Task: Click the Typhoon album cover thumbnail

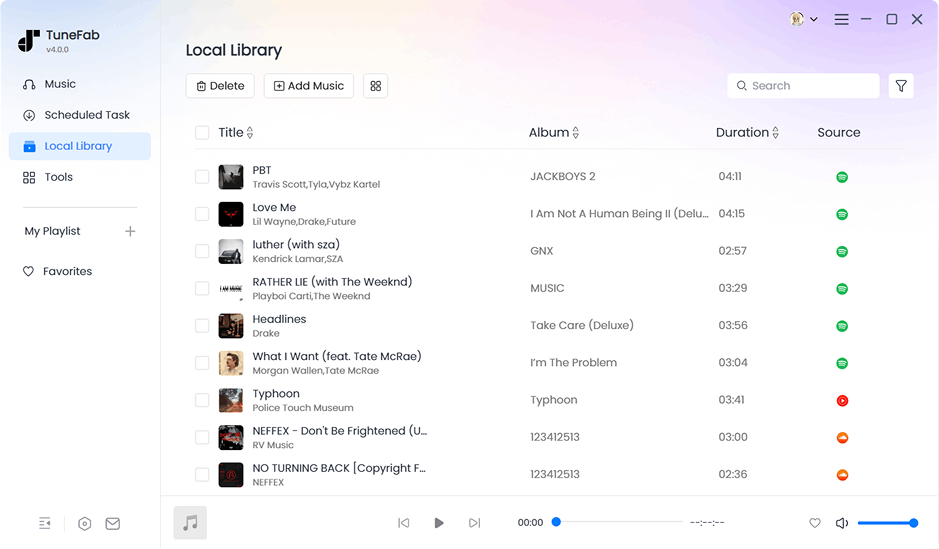Action: point(231,400)
